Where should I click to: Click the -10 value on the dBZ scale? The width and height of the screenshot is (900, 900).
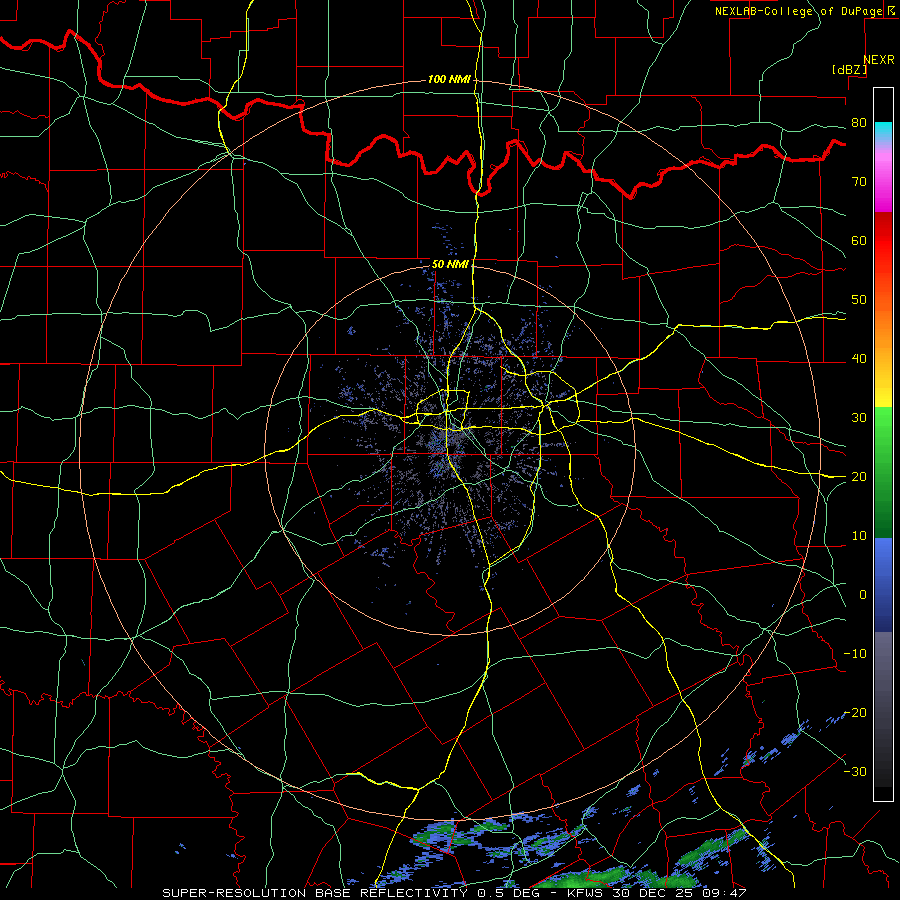pos(855,654)
